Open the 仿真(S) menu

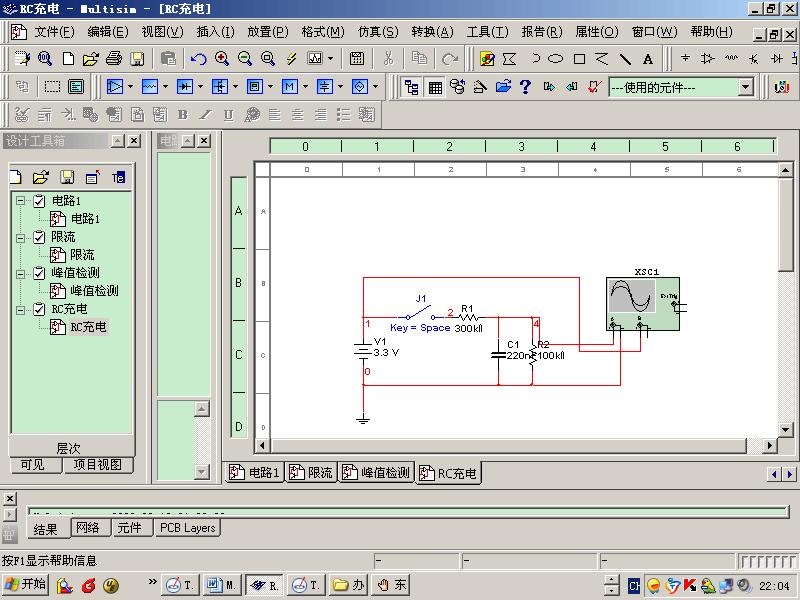coord(378,32)
